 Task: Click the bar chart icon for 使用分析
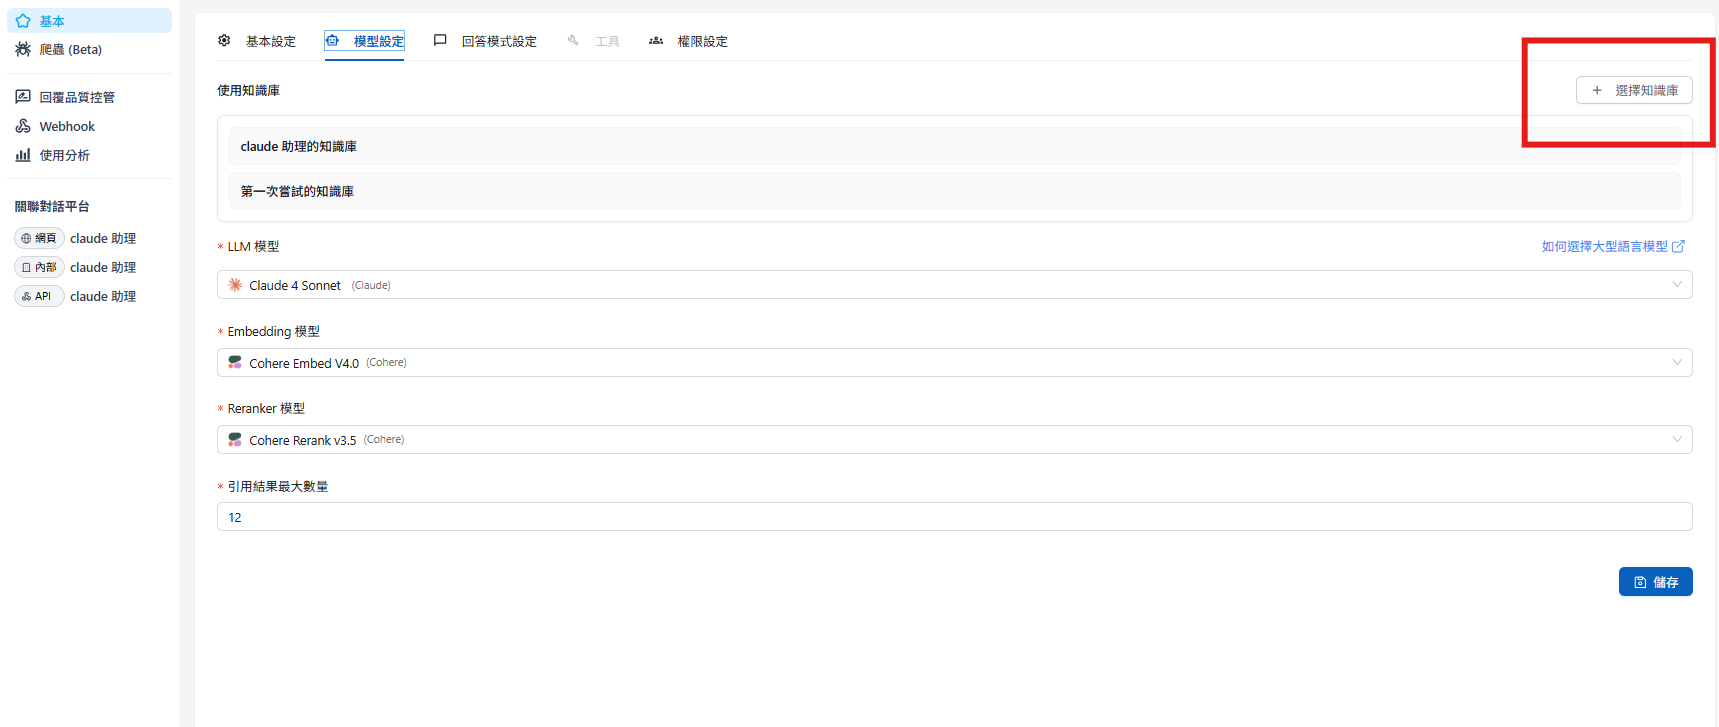point(23,155)
